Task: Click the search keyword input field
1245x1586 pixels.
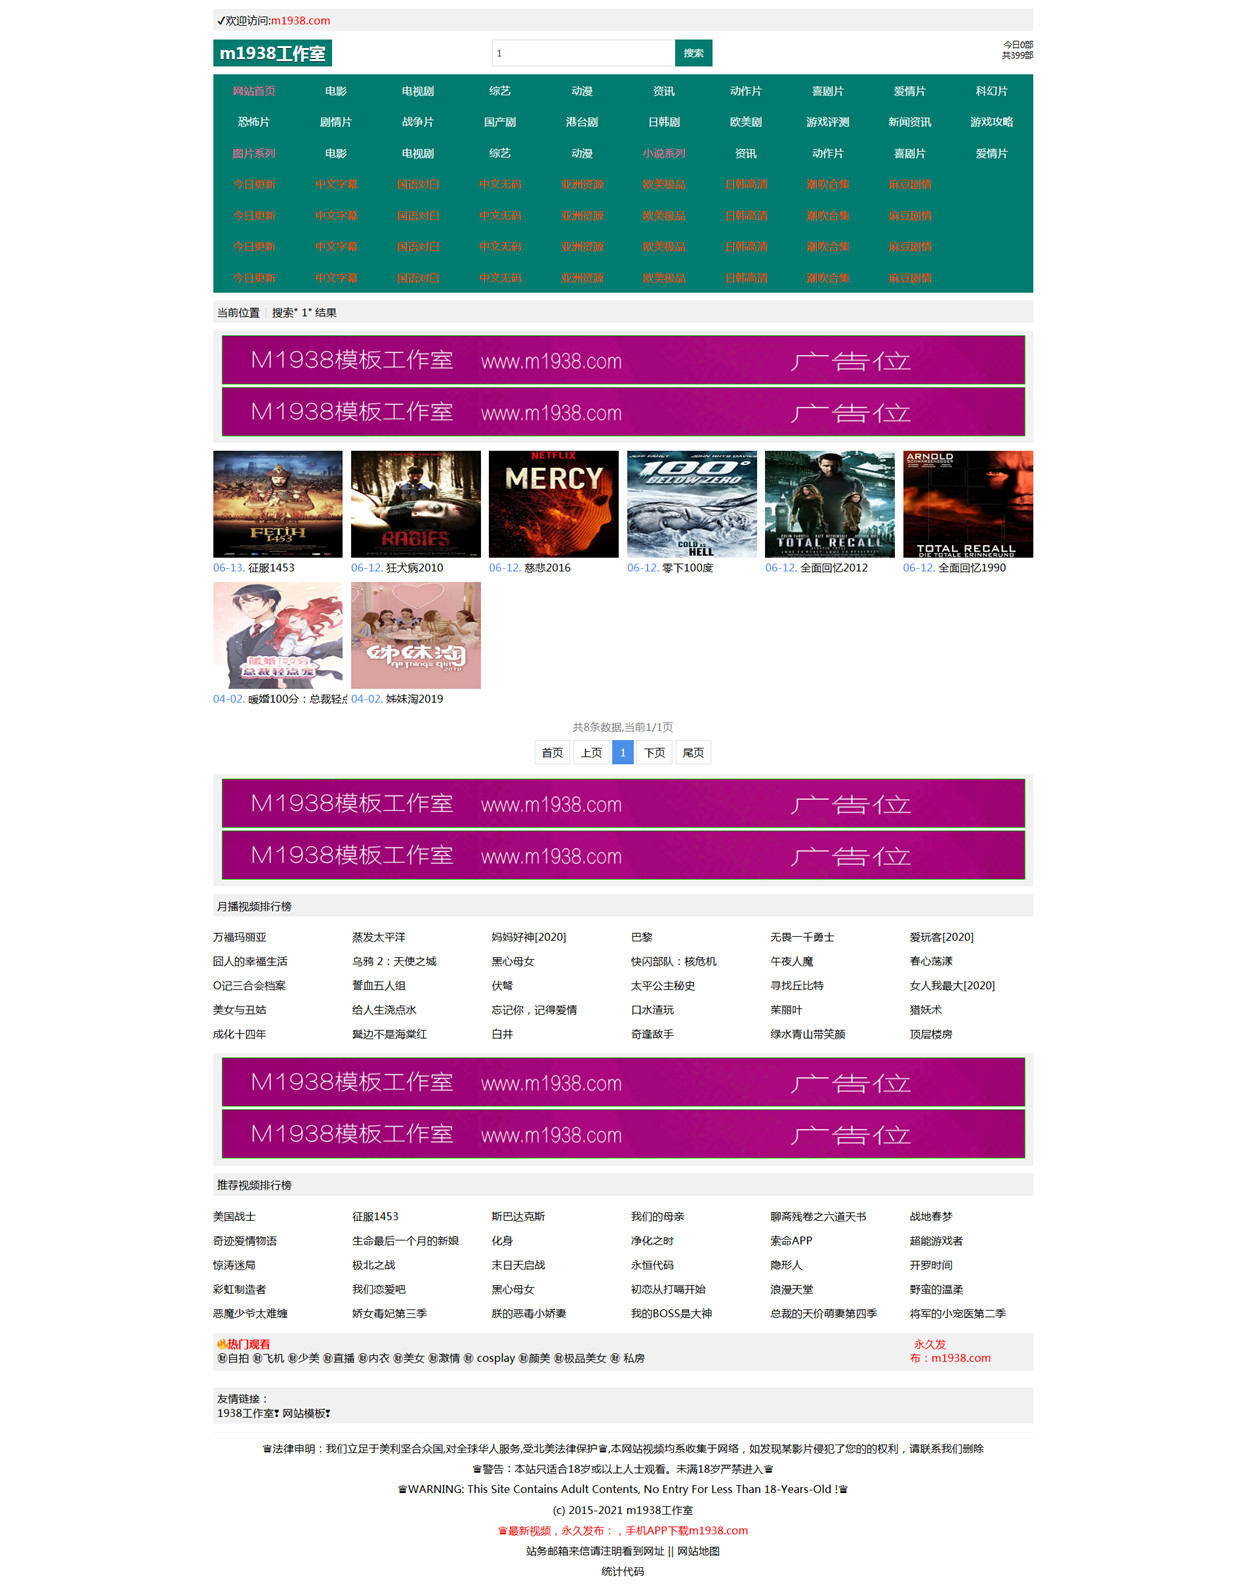Action: click(x=583, y=53)
